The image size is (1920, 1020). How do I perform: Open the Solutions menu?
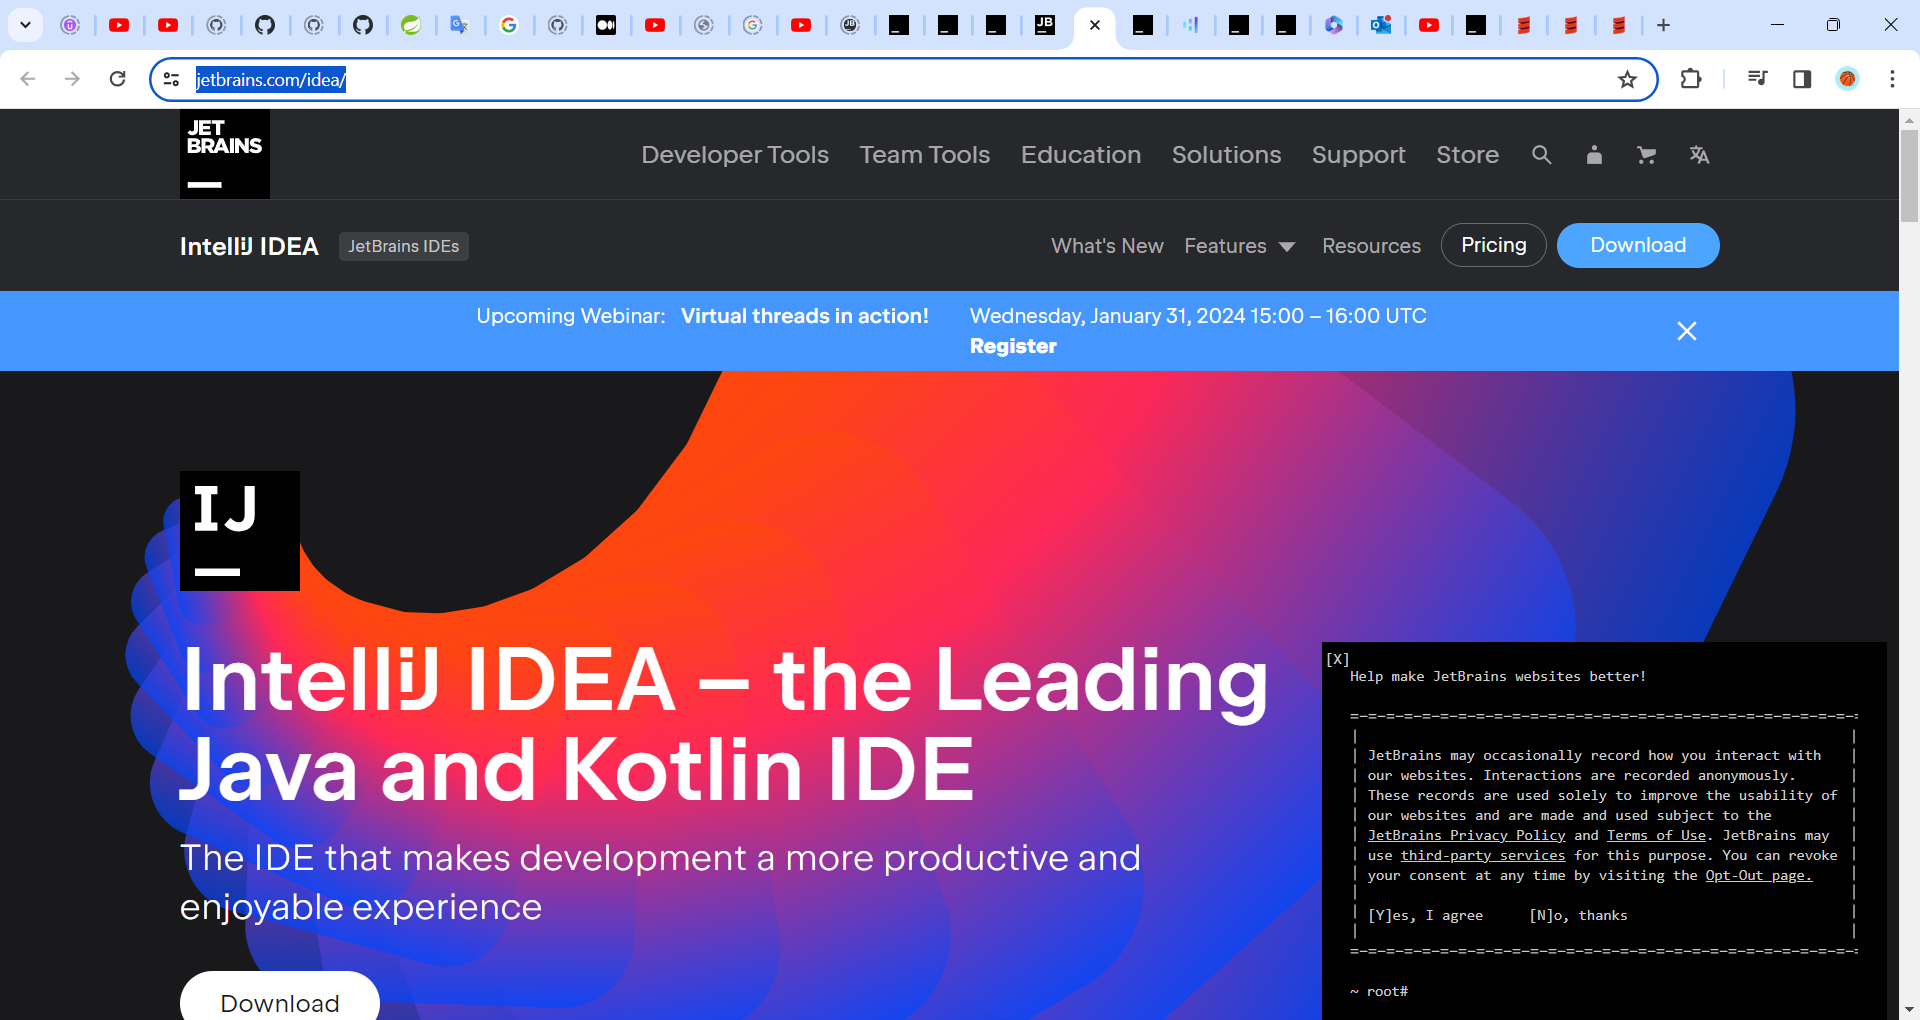[1226, 155]
